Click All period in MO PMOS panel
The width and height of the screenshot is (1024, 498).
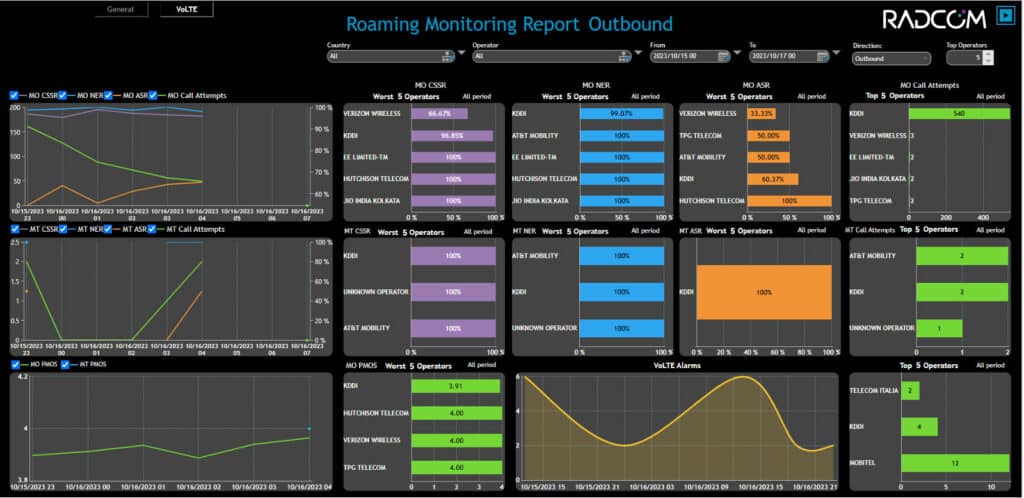coord(482,365)
